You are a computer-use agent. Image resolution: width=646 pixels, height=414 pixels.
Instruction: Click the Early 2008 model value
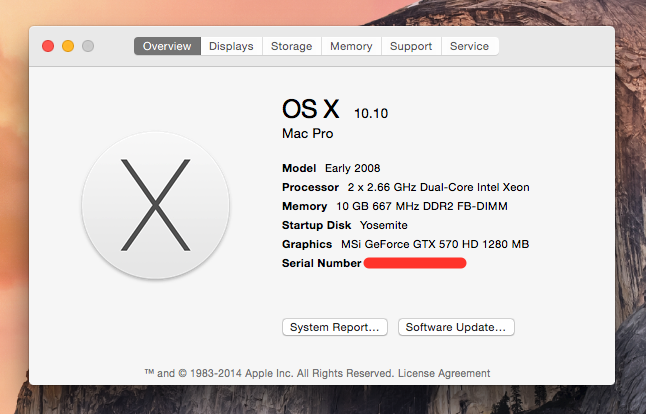click(352, 168)
